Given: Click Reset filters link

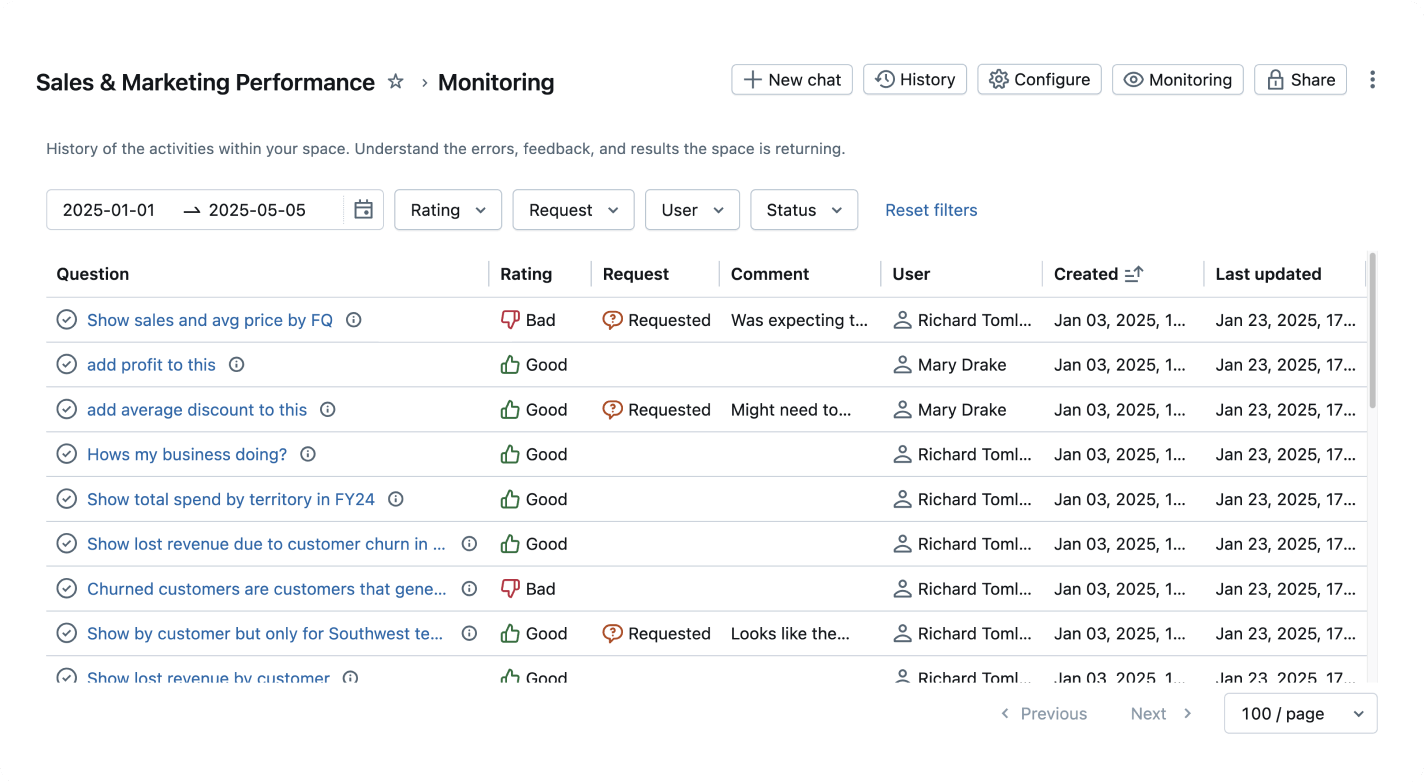Looking at the screenshot, I should tap(931, 210).
